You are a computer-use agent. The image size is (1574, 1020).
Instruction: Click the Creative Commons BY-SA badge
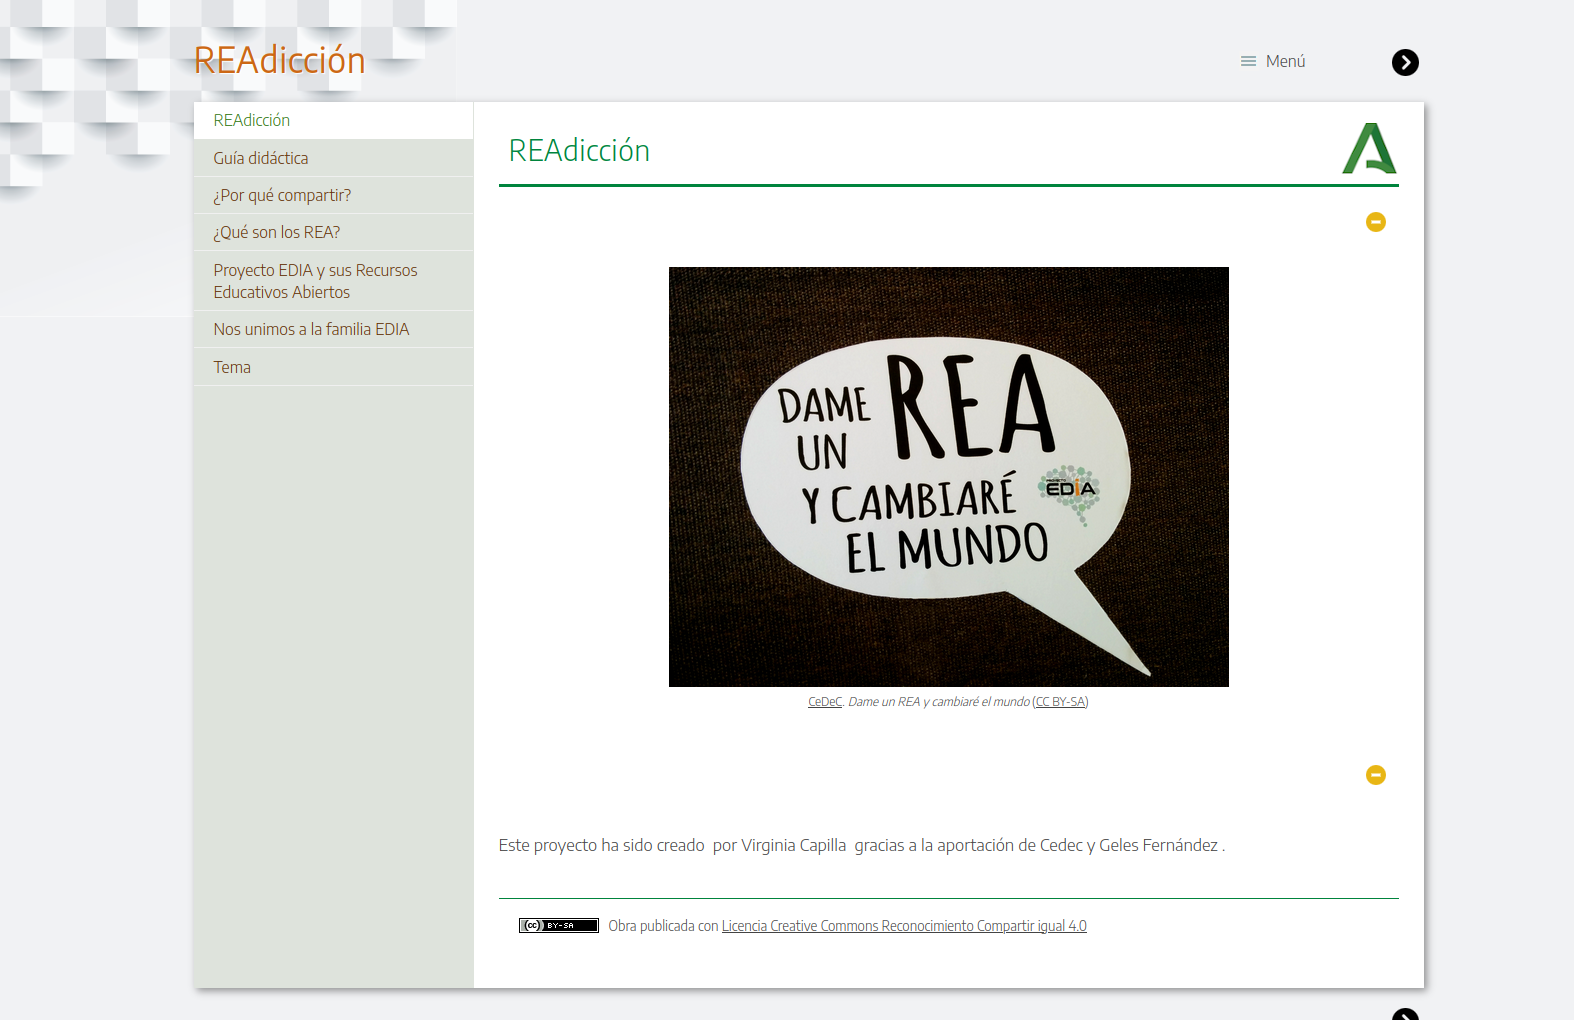[558, 926]
